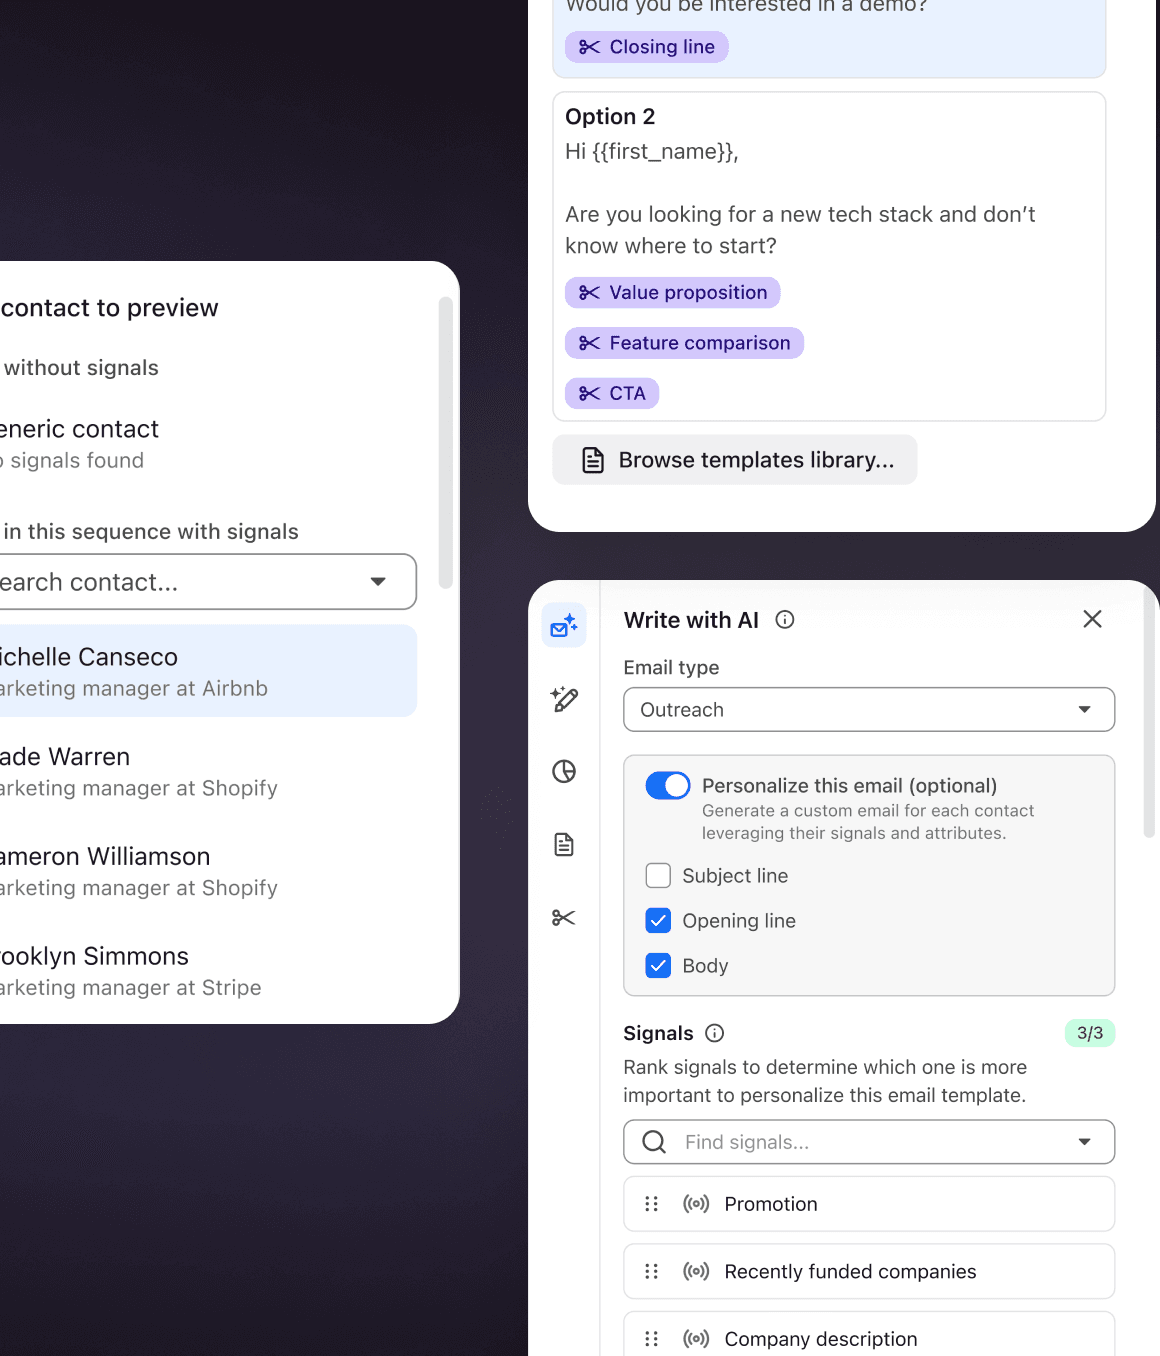Image resolution: width=1160 pixels, height=1356 pixels.
Task: Toggle off Personalize this email switch
Action: tap(668, 785)
